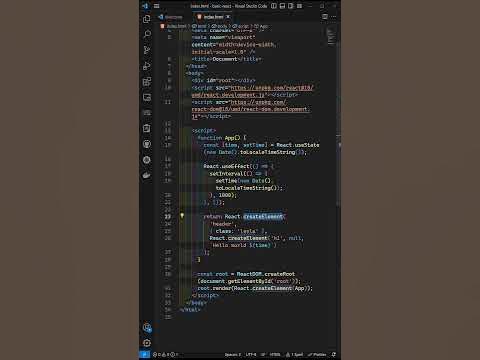Click the window title text in title bar
The image size is (480, 360).
point(228,6)
